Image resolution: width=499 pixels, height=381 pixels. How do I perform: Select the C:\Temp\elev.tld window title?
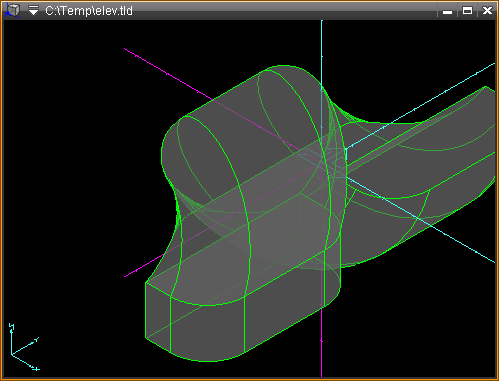coord(89,11)
